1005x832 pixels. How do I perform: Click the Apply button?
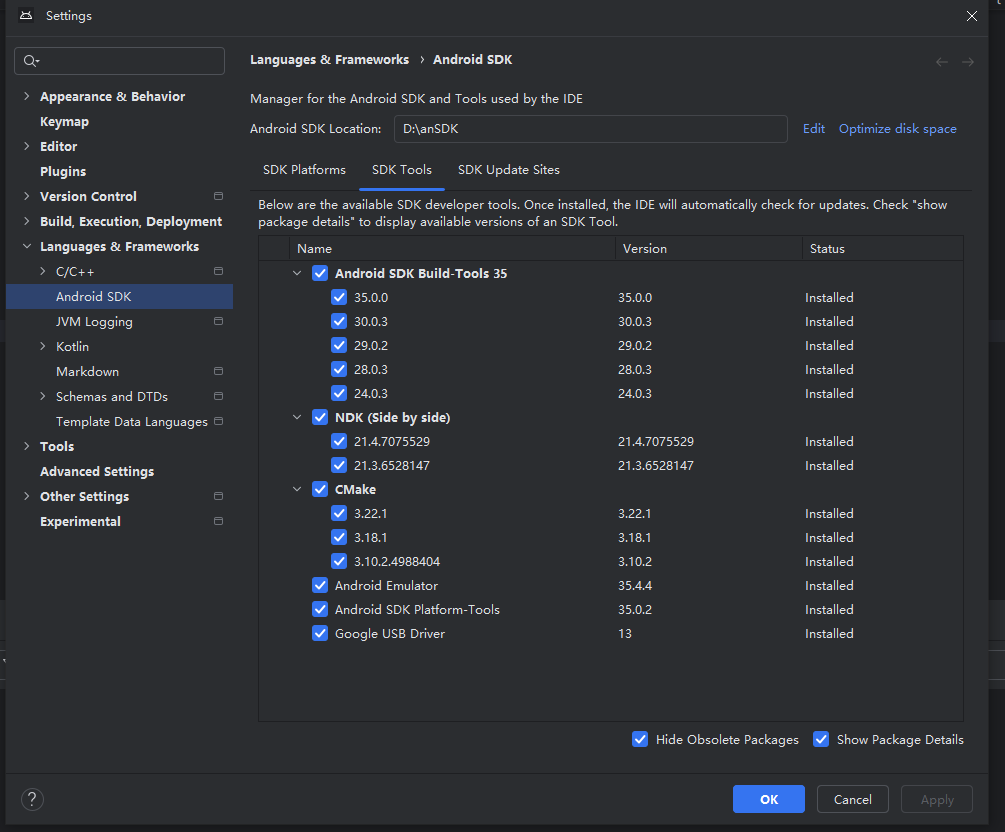tap(937, 799)
